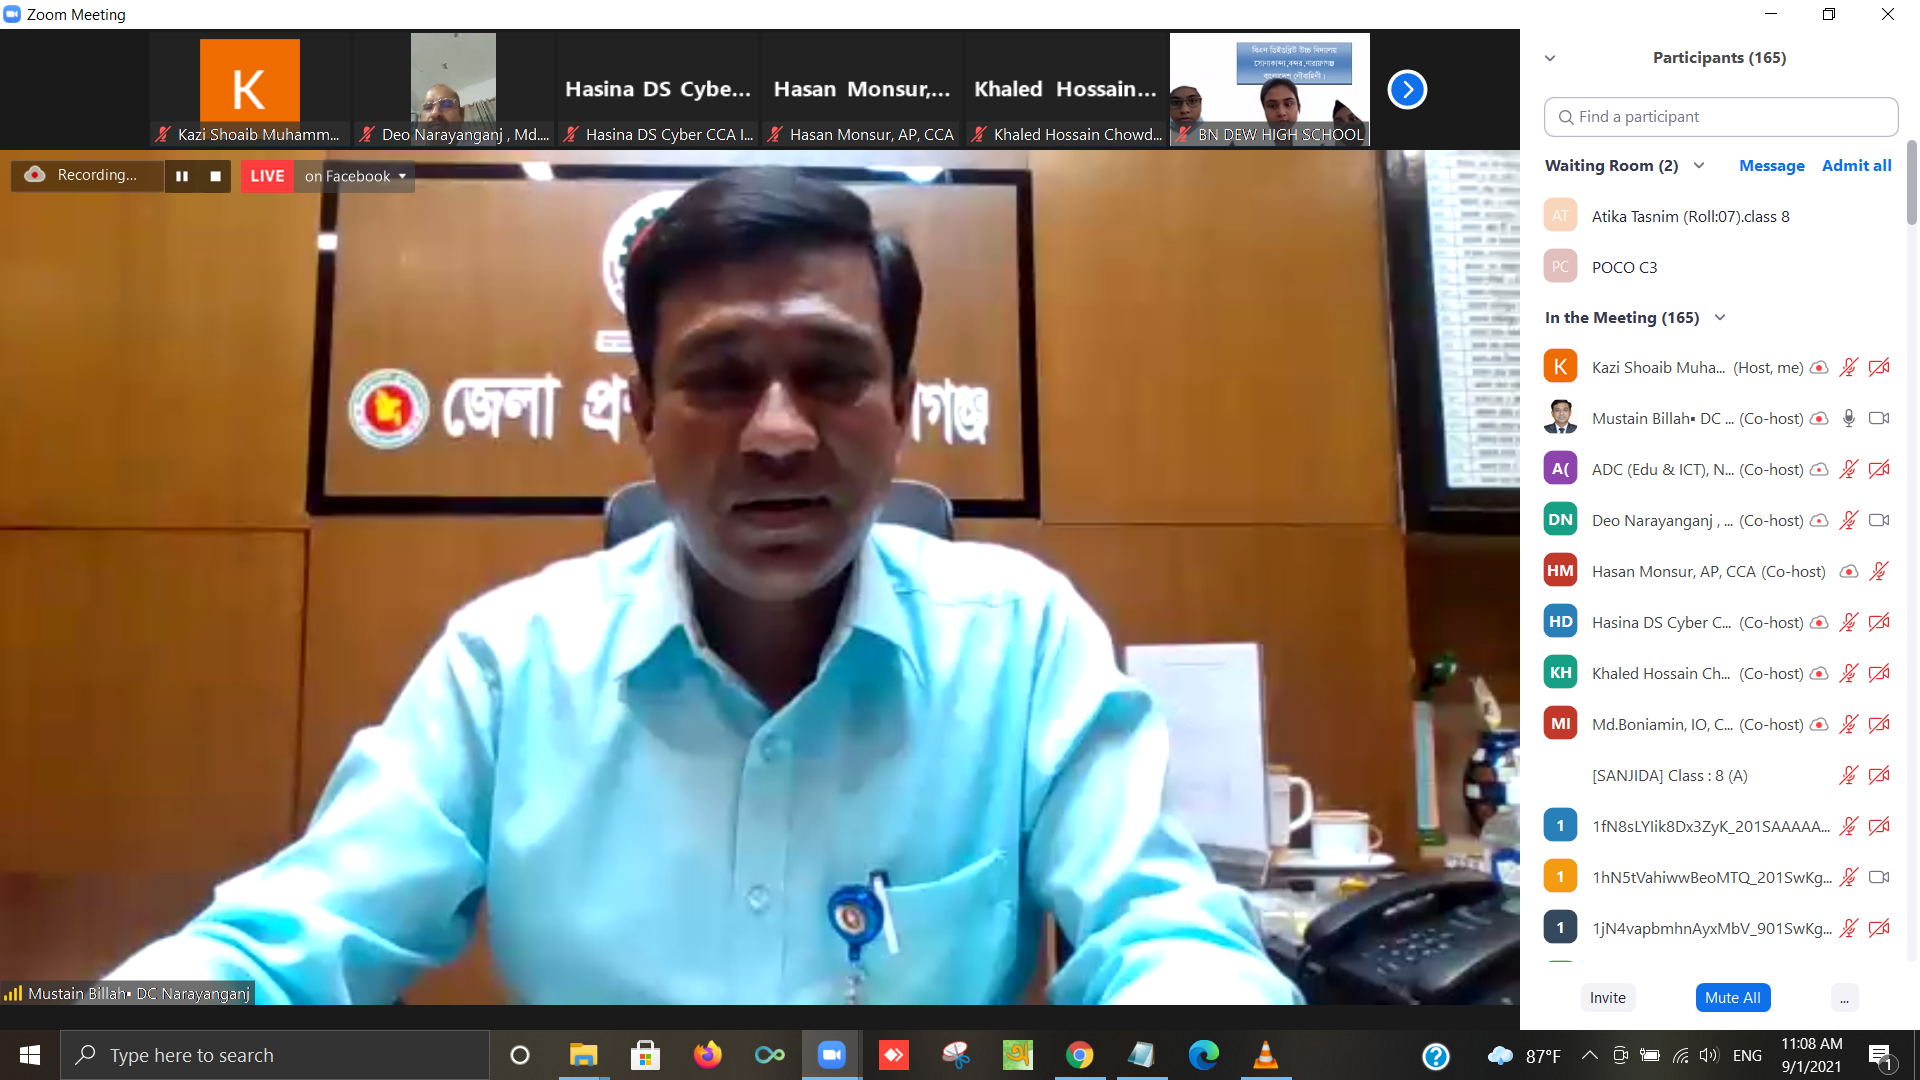
Task: Open VLC media player from taskbar
Action: click(x=1265, y=1055)
